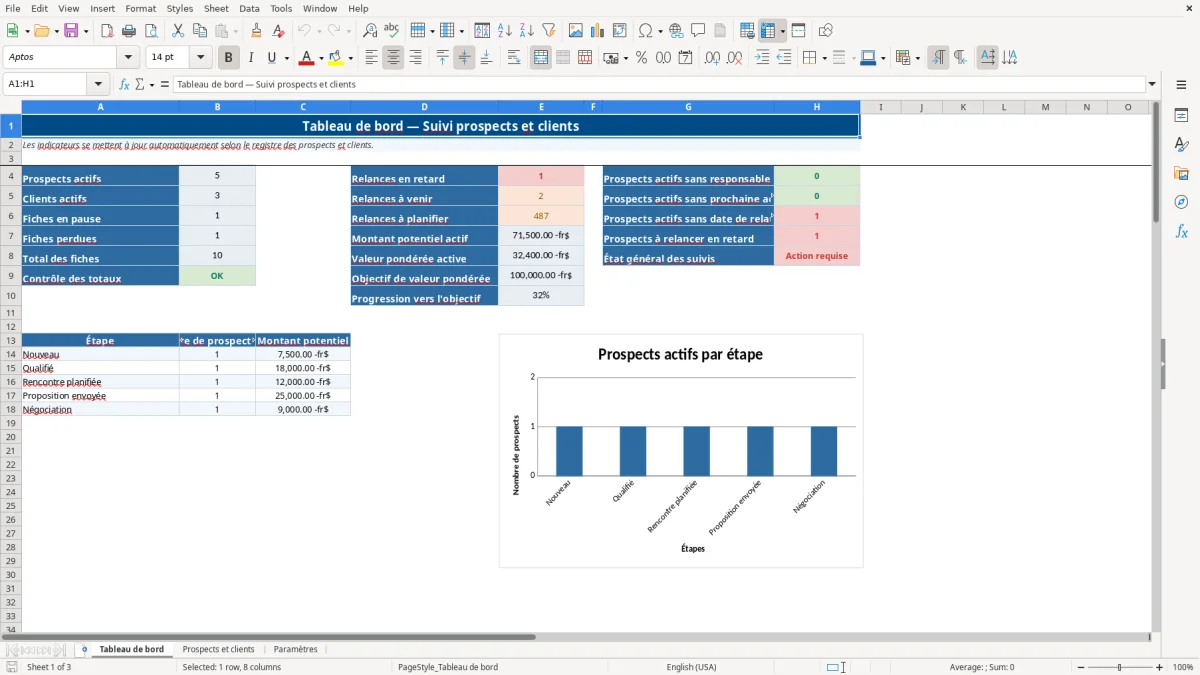This screenshot has height=675, width=1200.
Task: Click in the formula input line
Action: pyautogui.click(x=658, y=84)
